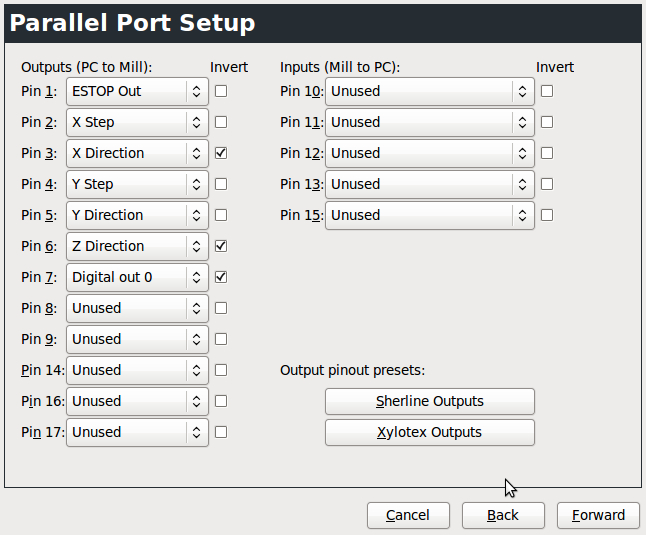Uncheck Invert for Pin 6 Z Direction
The image size is (646, 535).
coord(221,246)
